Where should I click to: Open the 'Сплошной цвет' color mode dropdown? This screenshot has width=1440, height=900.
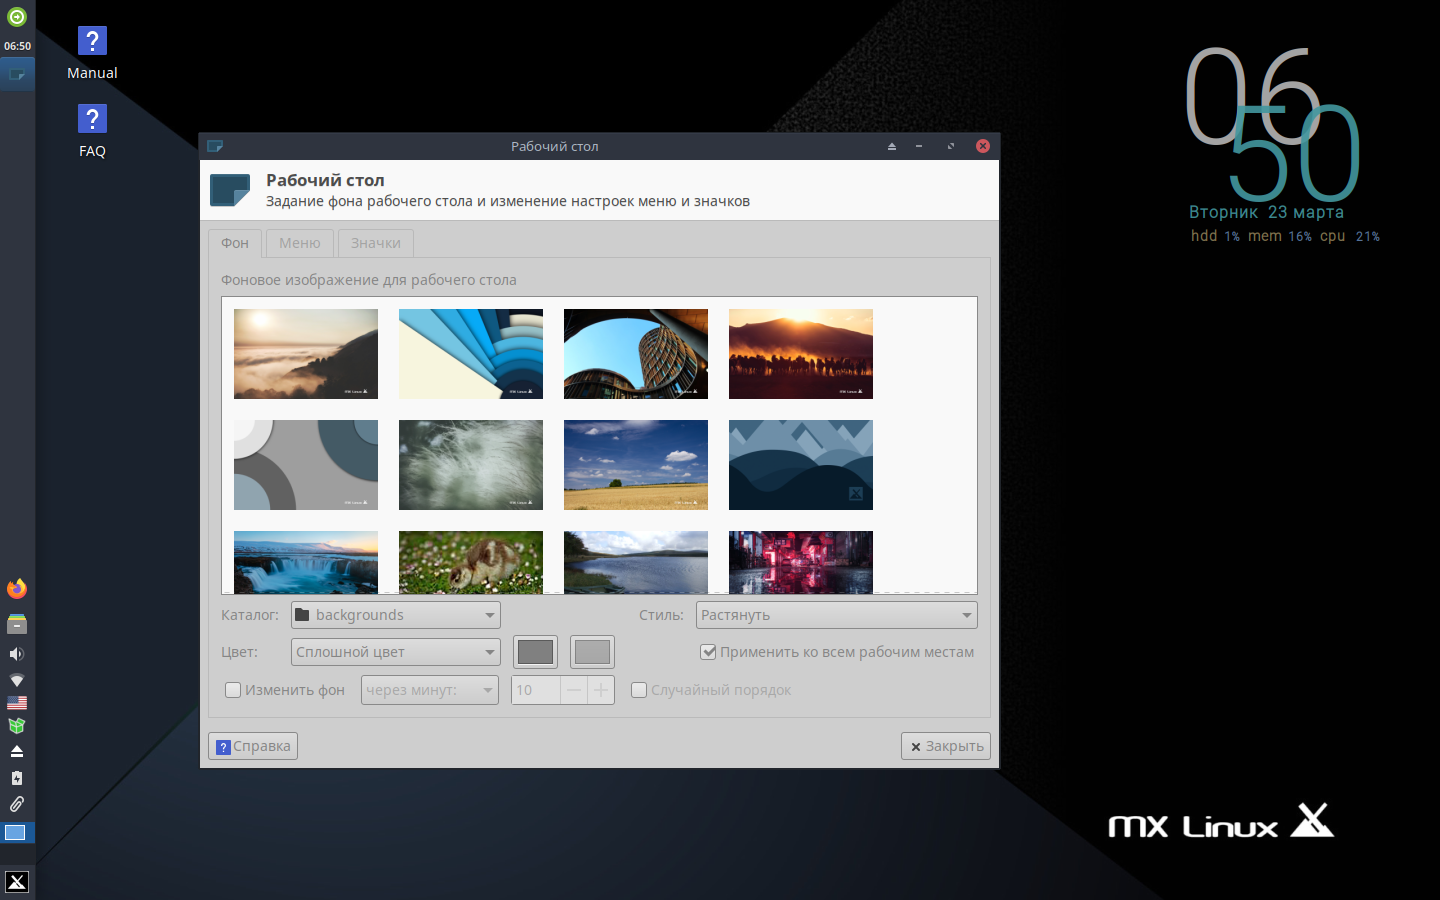coord(395,652)
